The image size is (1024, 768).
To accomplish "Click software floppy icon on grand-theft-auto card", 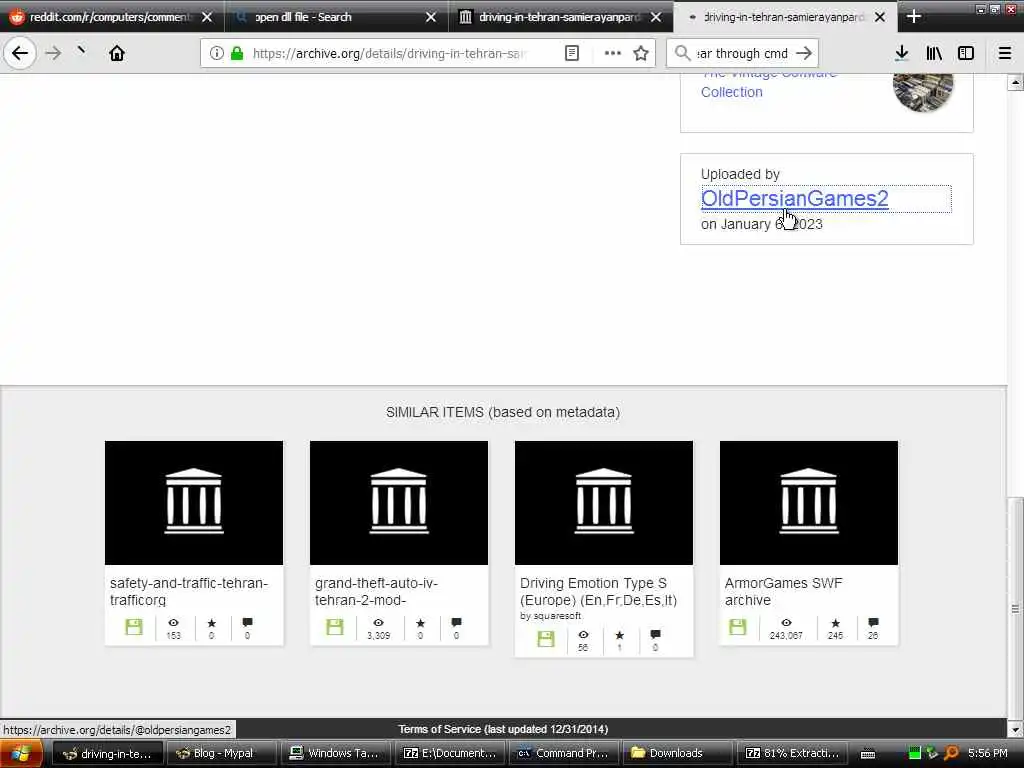I will pyautogui.click(x=334, y=627).
